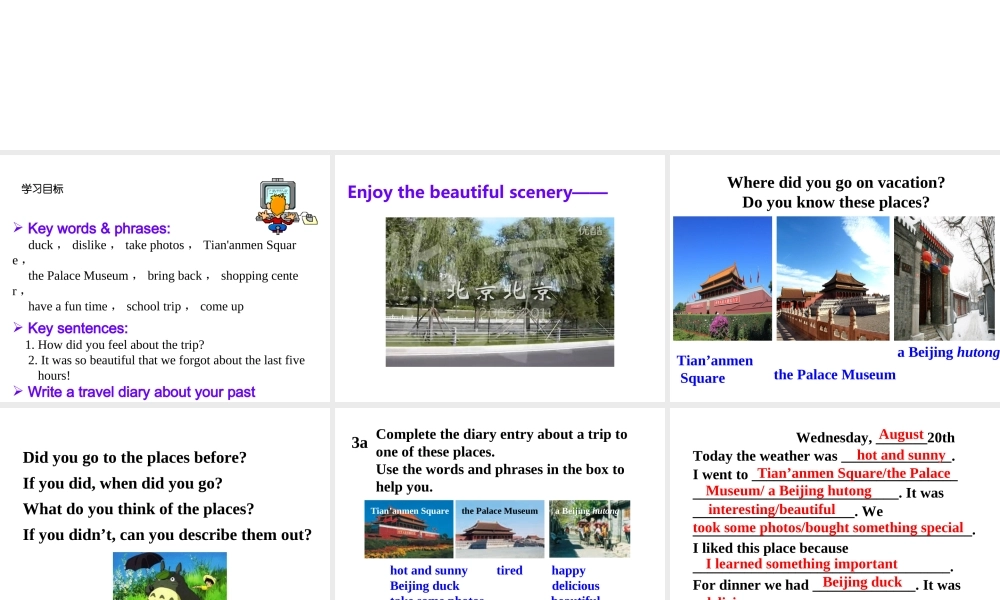Open the Enjoy the beautiful scenery slide

499,278
